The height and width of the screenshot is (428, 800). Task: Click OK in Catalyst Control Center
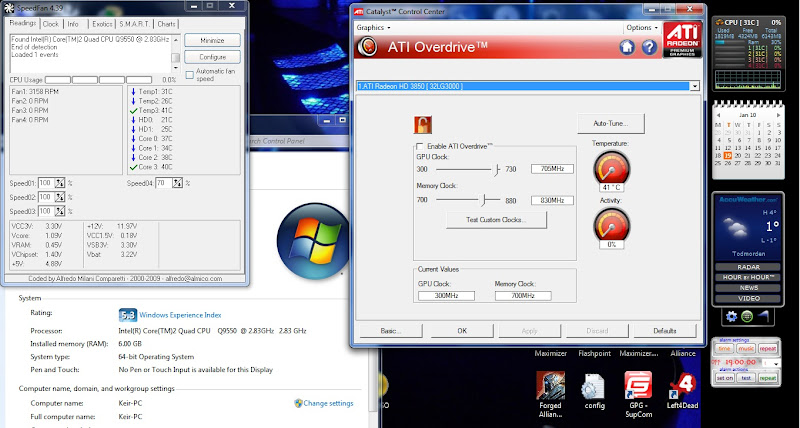pos(462,331)
